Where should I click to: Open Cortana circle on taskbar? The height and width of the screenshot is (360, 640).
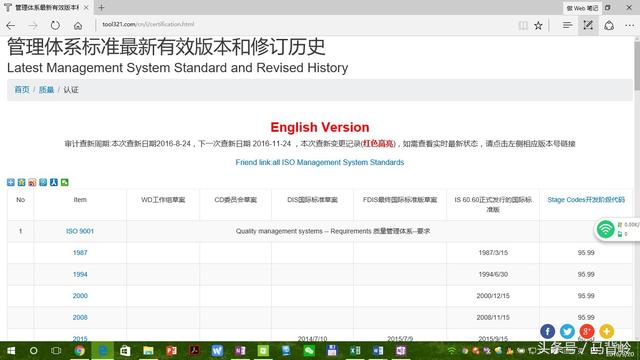(x=33, y=351)
